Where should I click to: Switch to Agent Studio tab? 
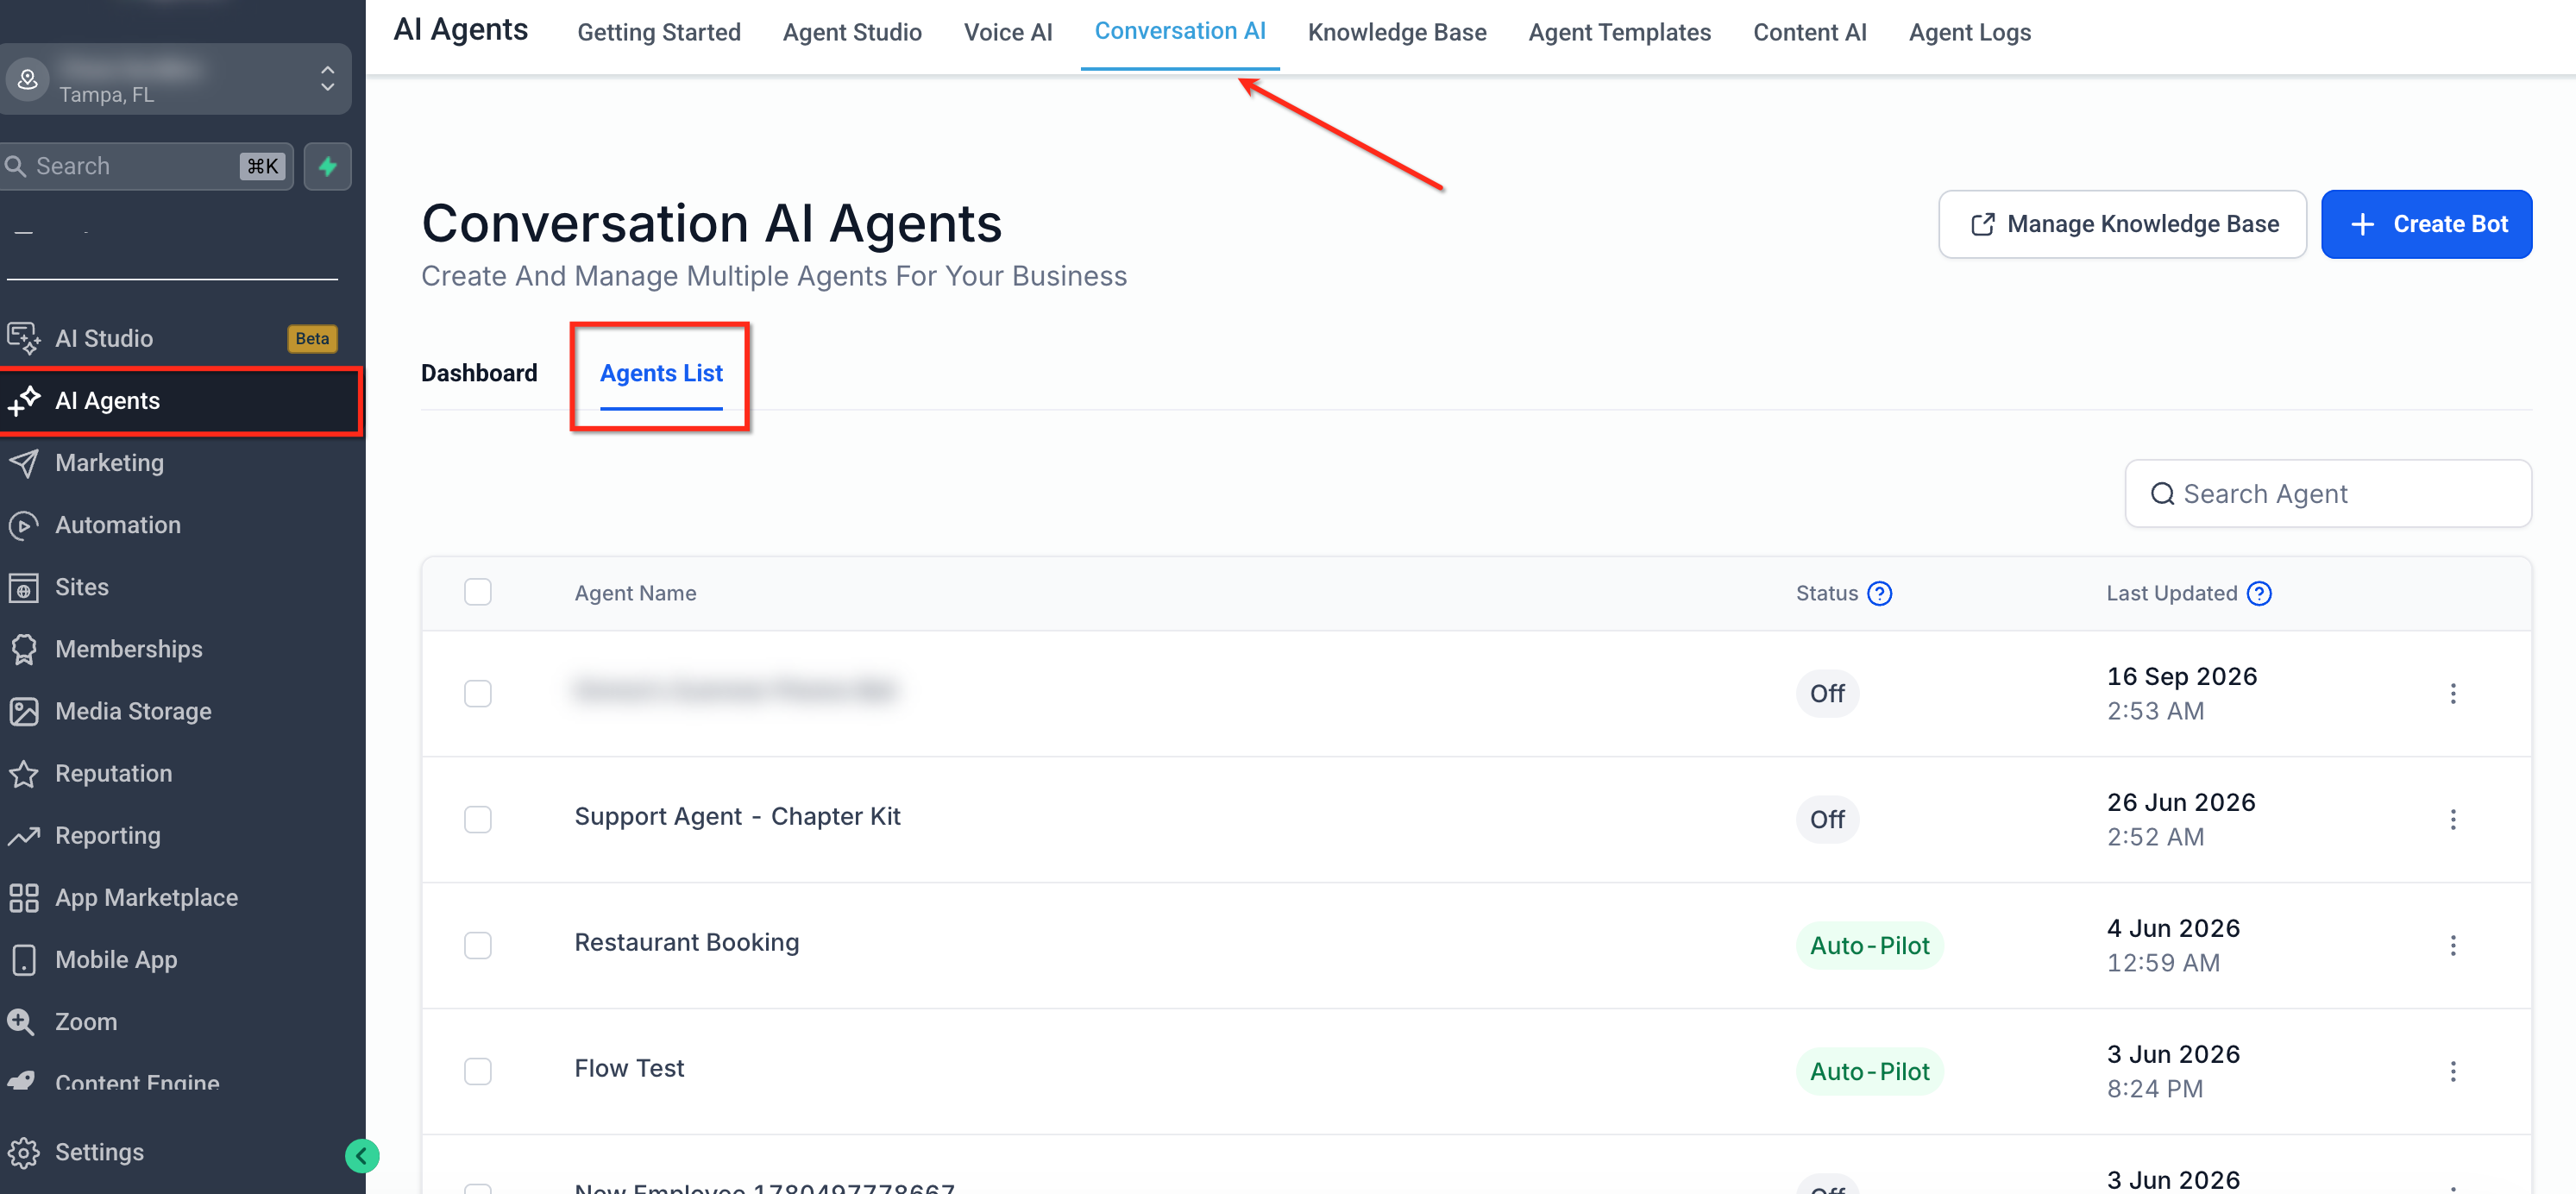click(x=852, y=32)
